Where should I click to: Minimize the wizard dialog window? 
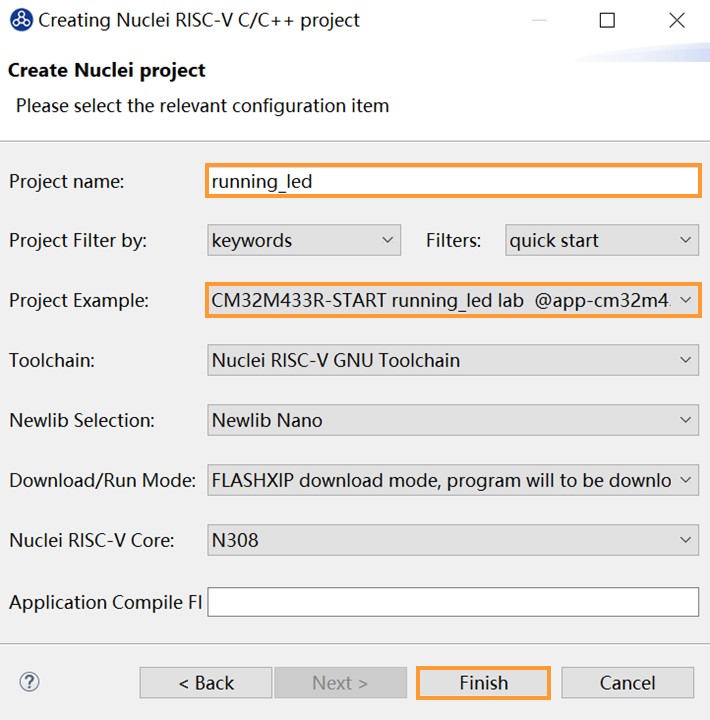(539, 20)
